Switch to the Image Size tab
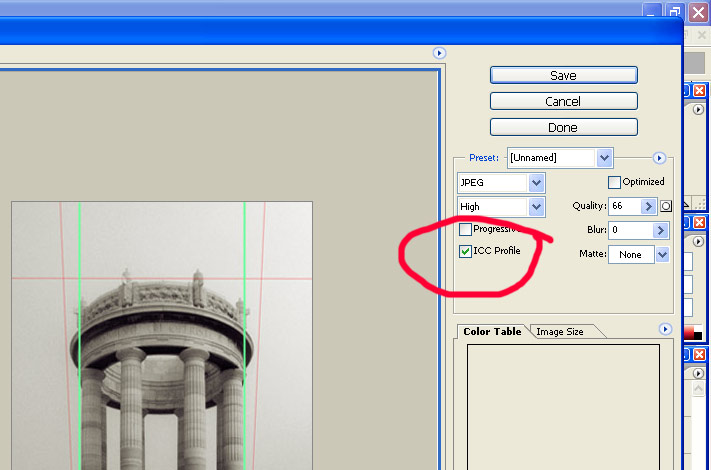The width and height of the screenshot is (711, 470). pos(560,331)
